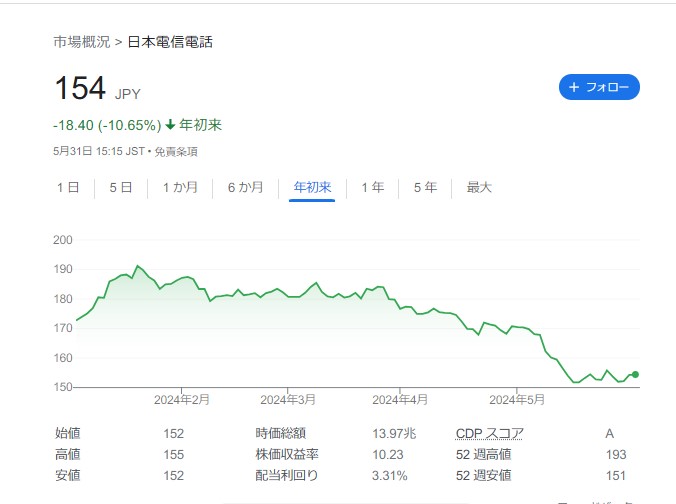Click the 株価収益率 label
Viewport: 676px width, 504px height.
coord(287,454)
